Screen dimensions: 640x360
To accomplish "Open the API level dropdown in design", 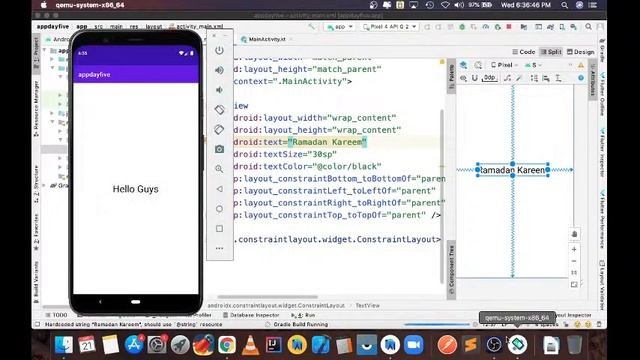I will 533,65.
